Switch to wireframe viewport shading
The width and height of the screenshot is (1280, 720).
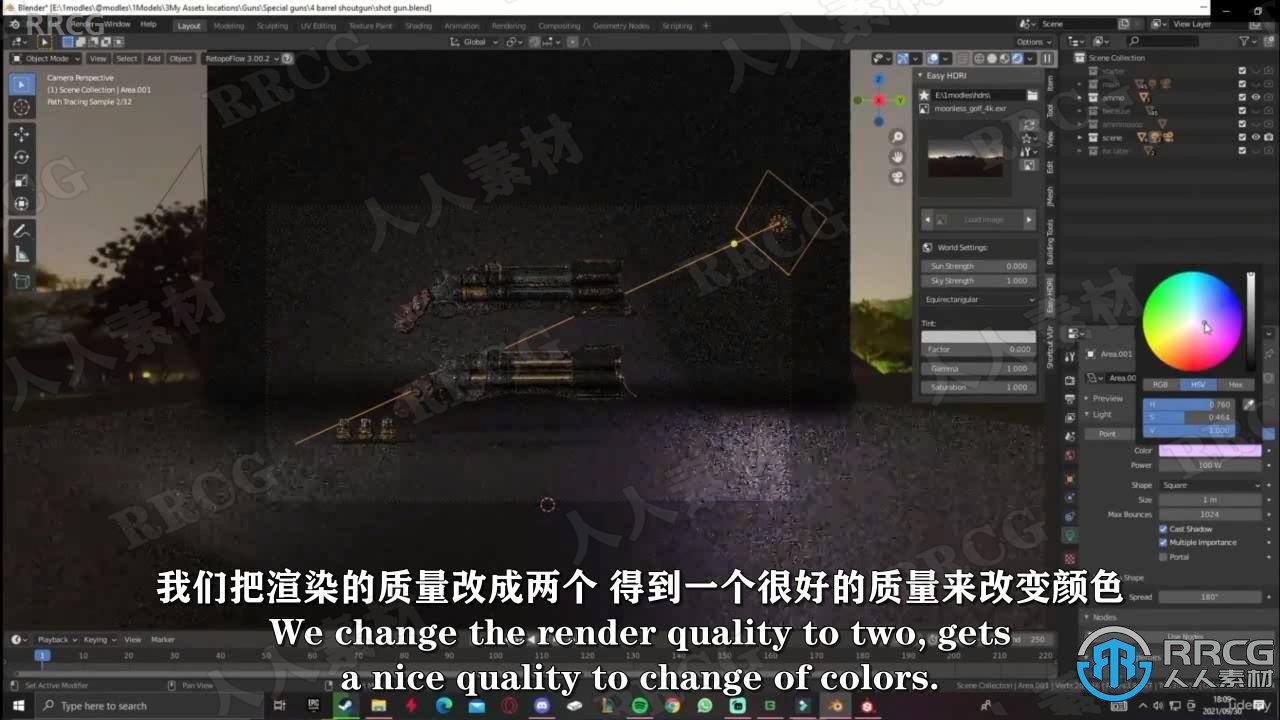click(977, 59)
